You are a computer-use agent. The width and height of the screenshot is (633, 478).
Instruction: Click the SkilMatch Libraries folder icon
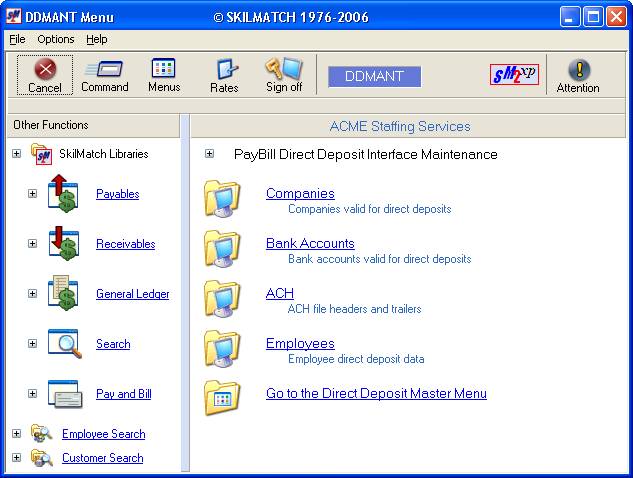pos(42,154)
